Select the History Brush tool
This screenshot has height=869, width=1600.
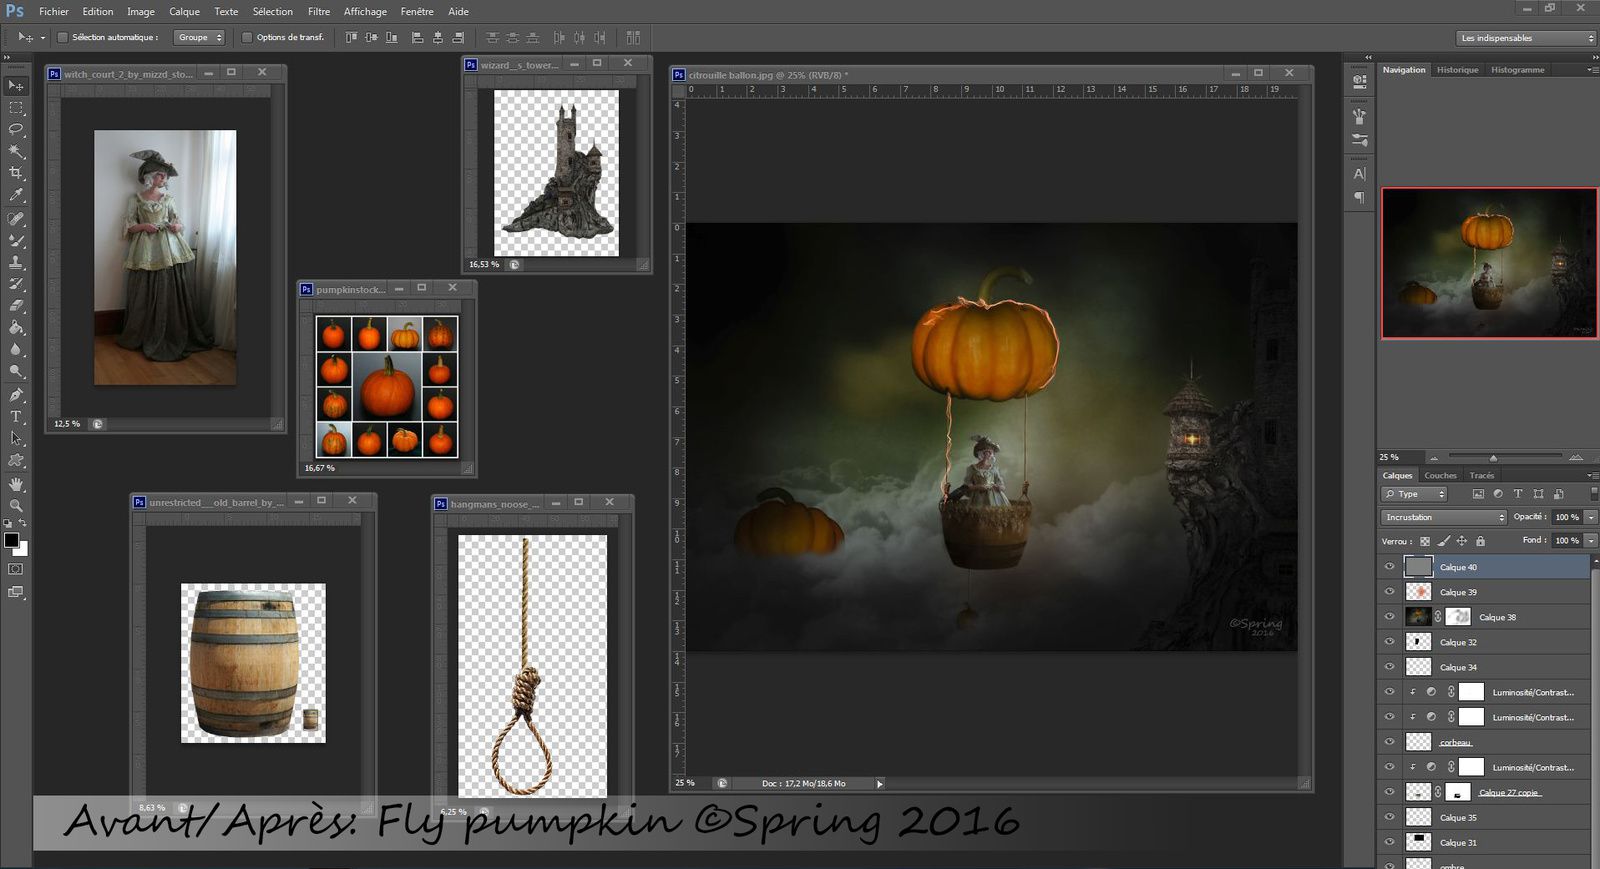point(16,284)
